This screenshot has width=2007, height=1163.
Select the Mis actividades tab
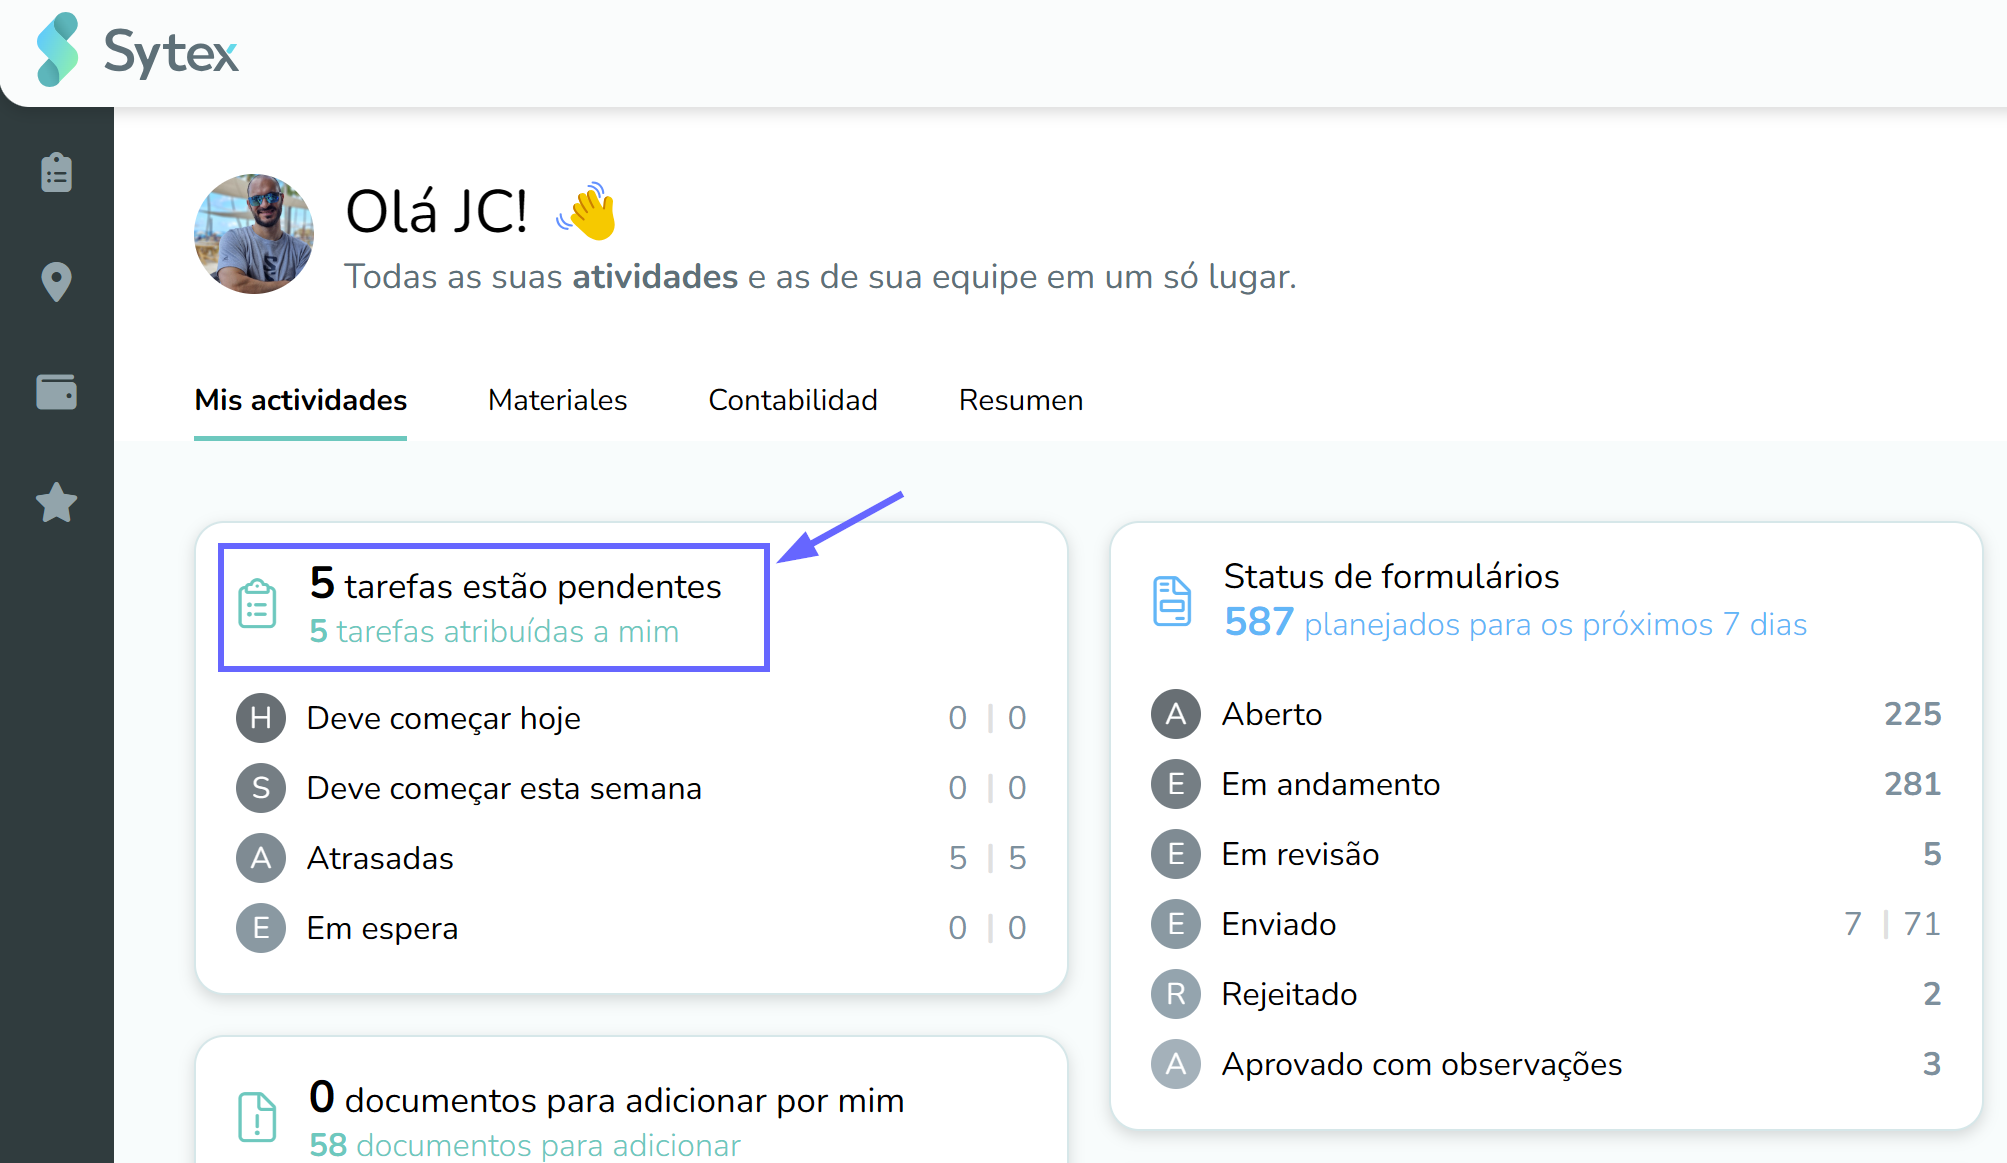point(300,400)
